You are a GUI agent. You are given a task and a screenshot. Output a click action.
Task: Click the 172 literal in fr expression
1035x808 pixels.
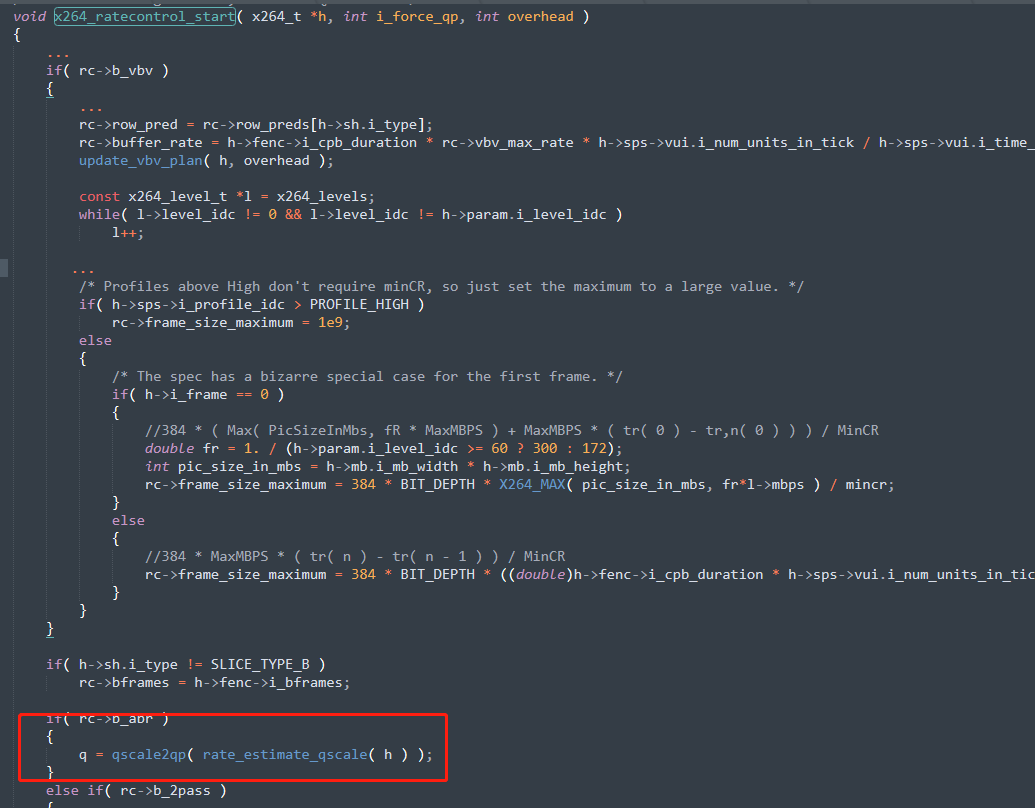[594, 448]
